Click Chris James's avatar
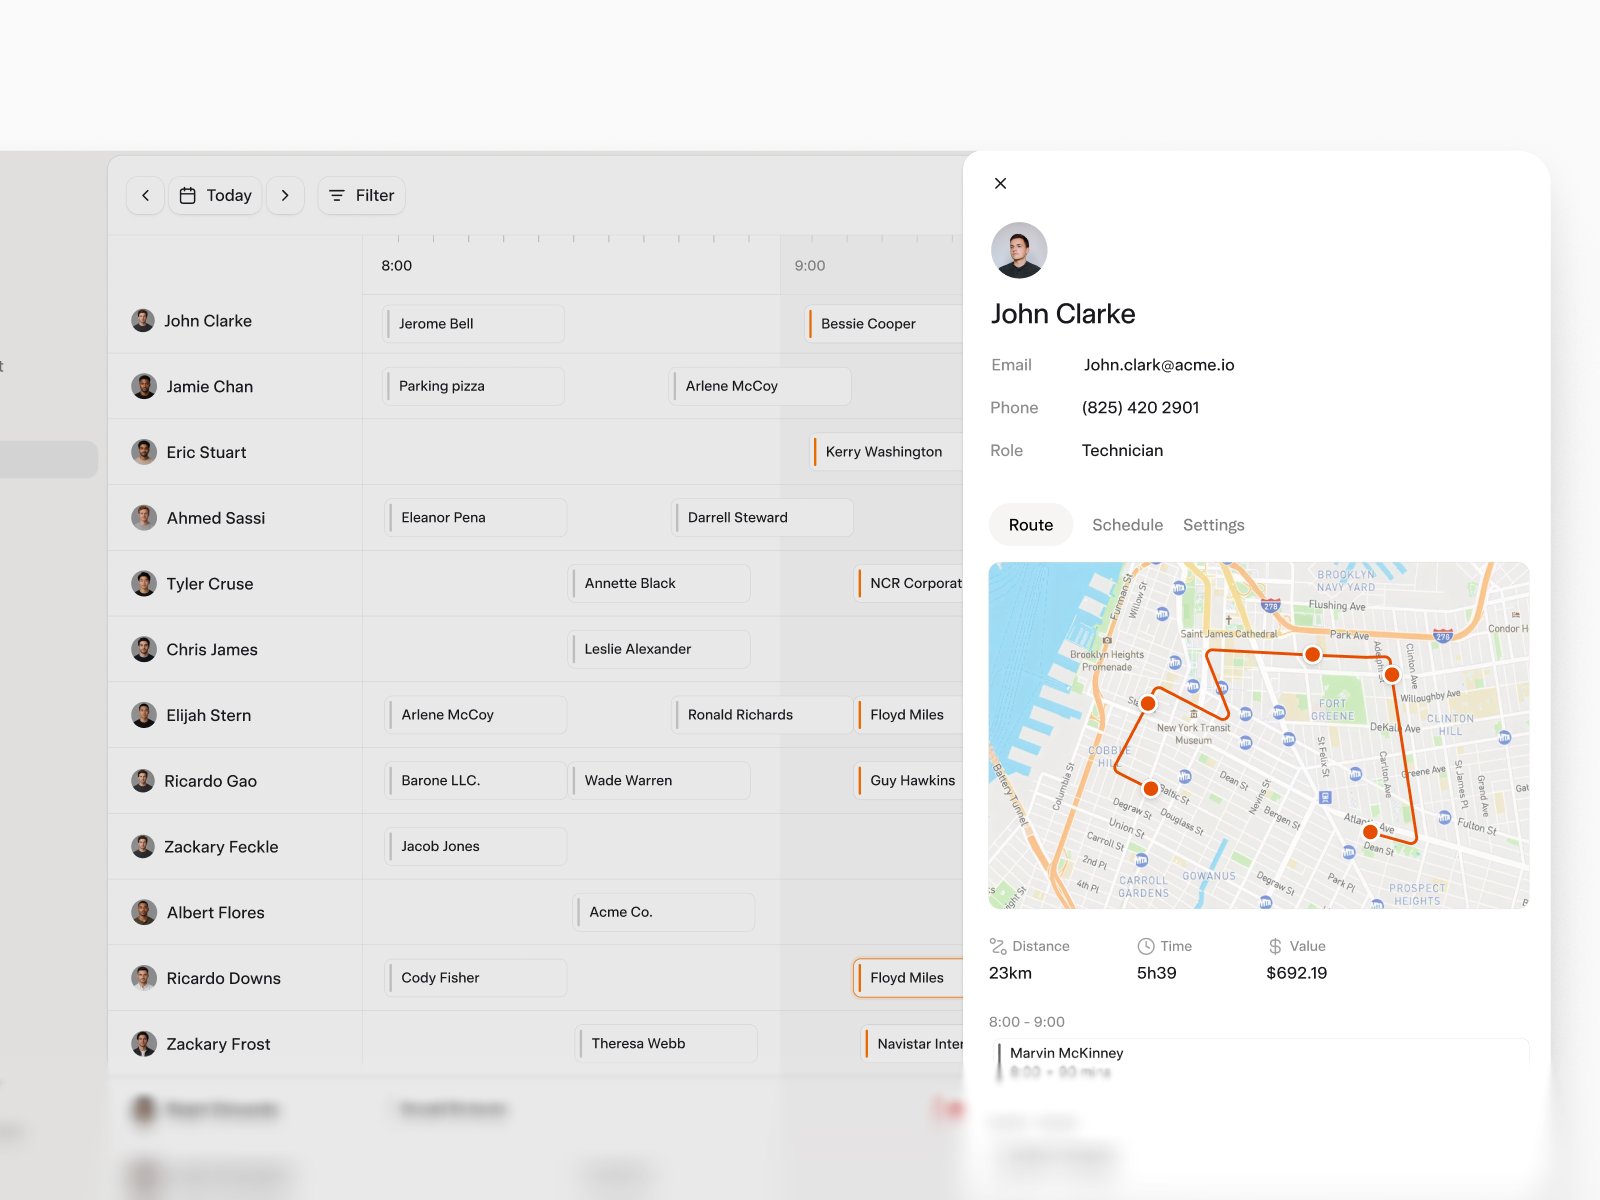The height and width of the screenshot is (1200, 1600). pyautogui.click(x=144, y=649)
